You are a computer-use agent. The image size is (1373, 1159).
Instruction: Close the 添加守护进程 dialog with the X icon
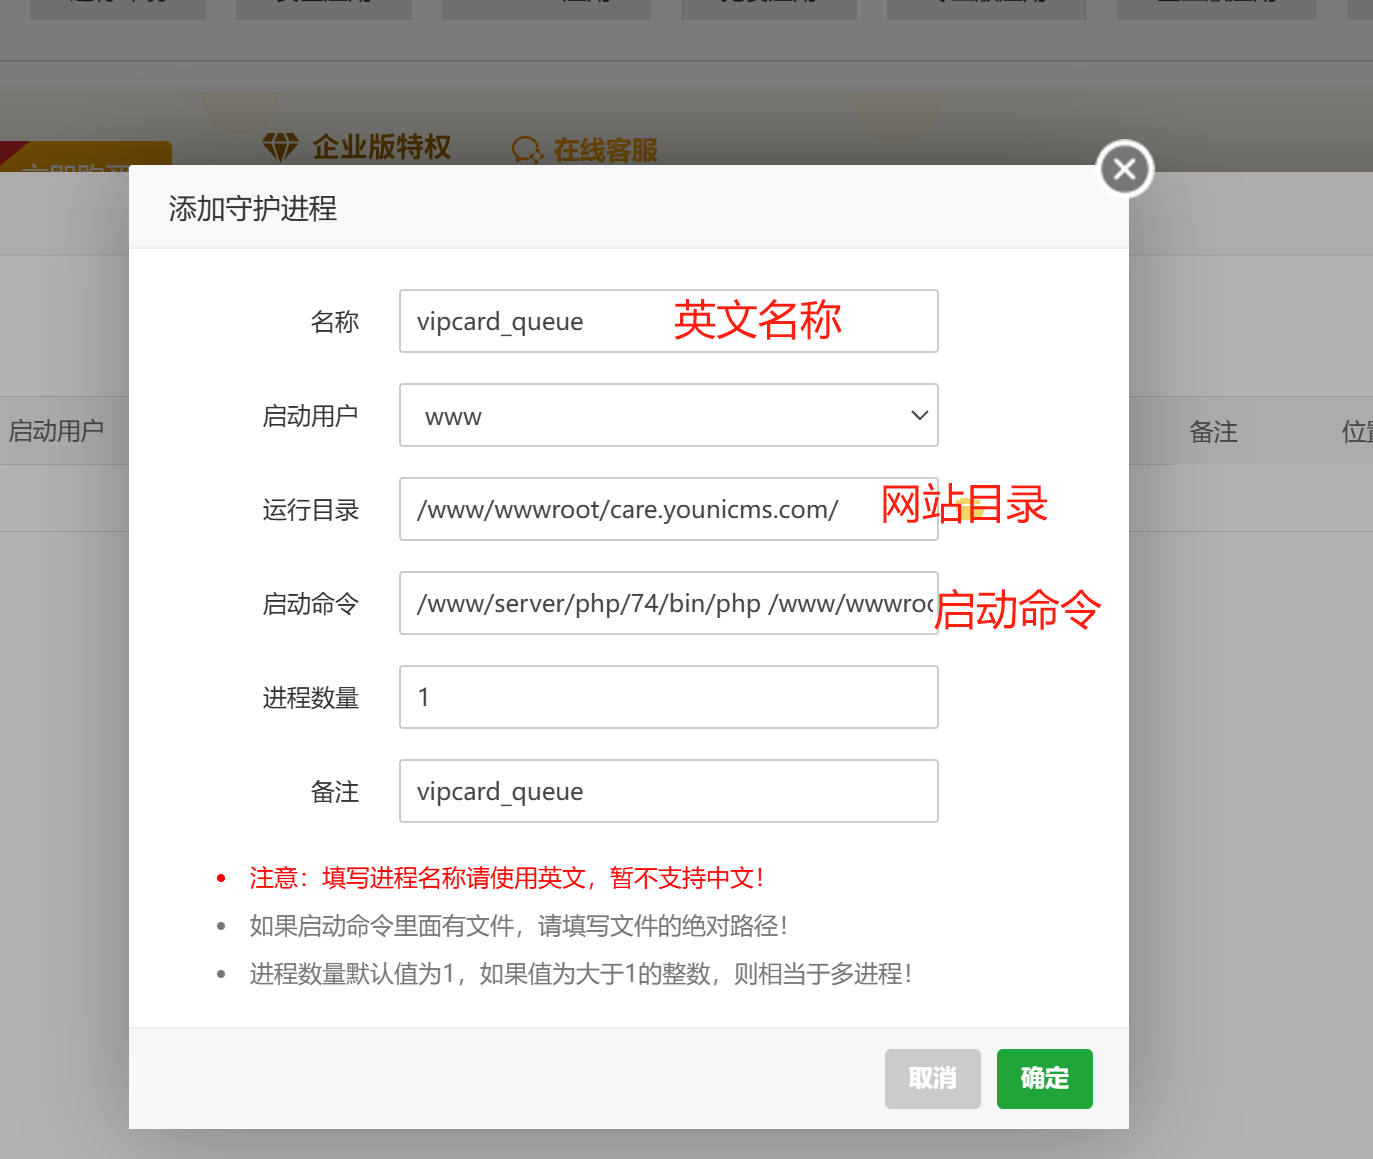(1125, 169)
